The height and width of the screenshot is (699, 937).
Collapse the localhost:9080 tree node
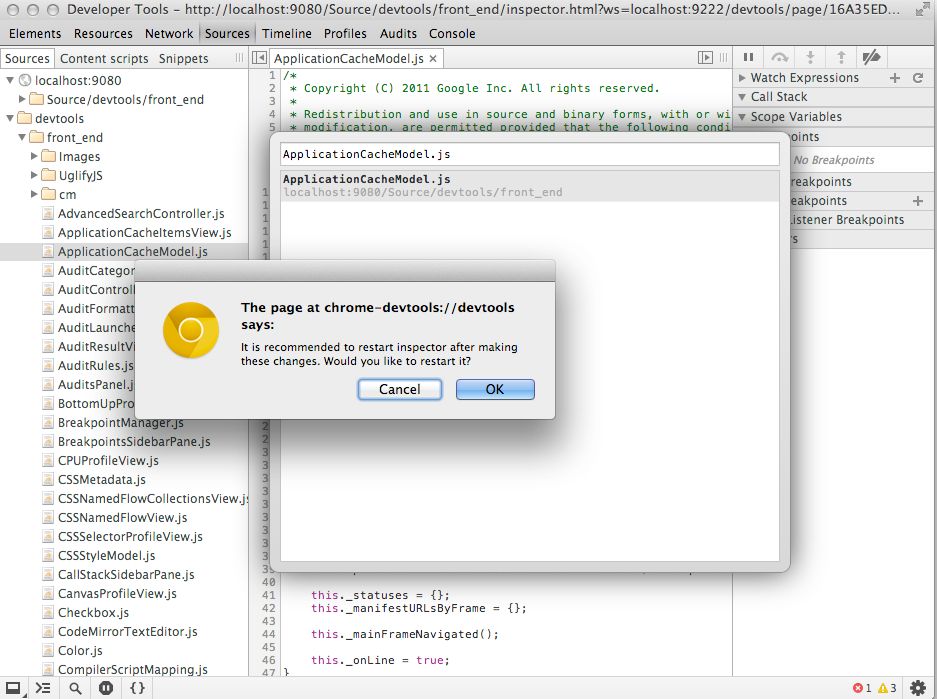coord(10,80)
